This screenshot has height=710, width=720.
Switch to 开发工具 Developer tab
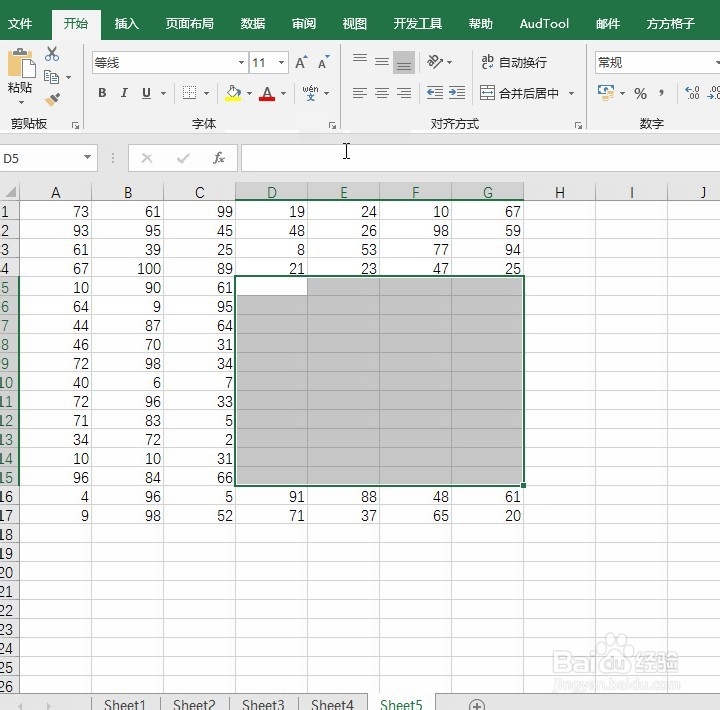pyautogui.click(x=418, y=23)
